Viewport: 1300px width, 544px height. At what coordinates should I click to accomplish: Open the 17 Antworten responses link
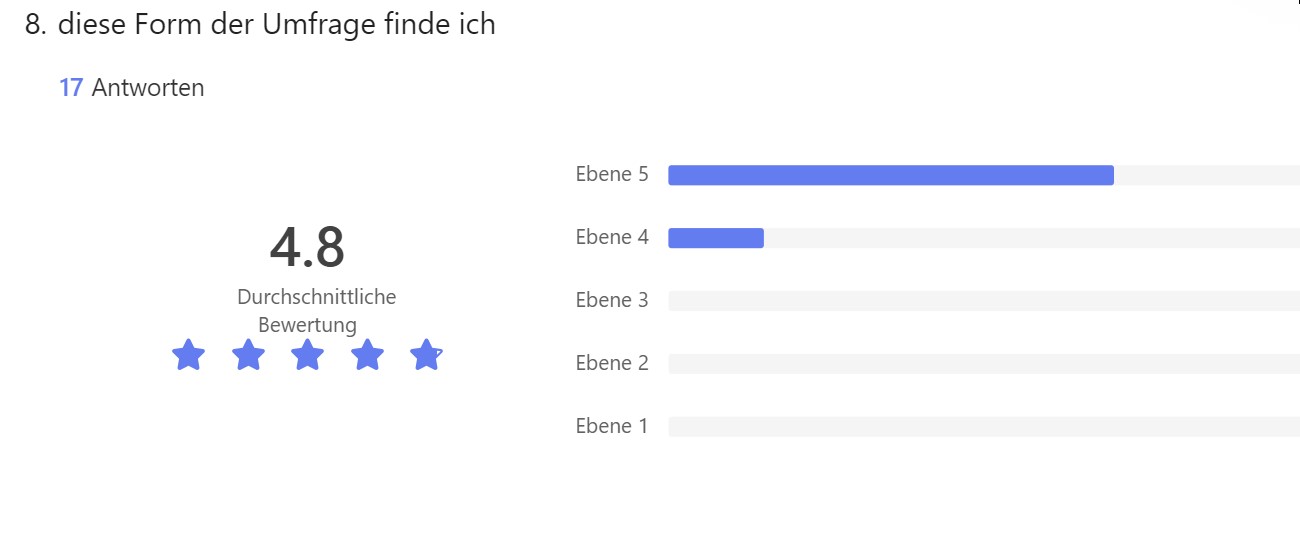pos(132,88)
